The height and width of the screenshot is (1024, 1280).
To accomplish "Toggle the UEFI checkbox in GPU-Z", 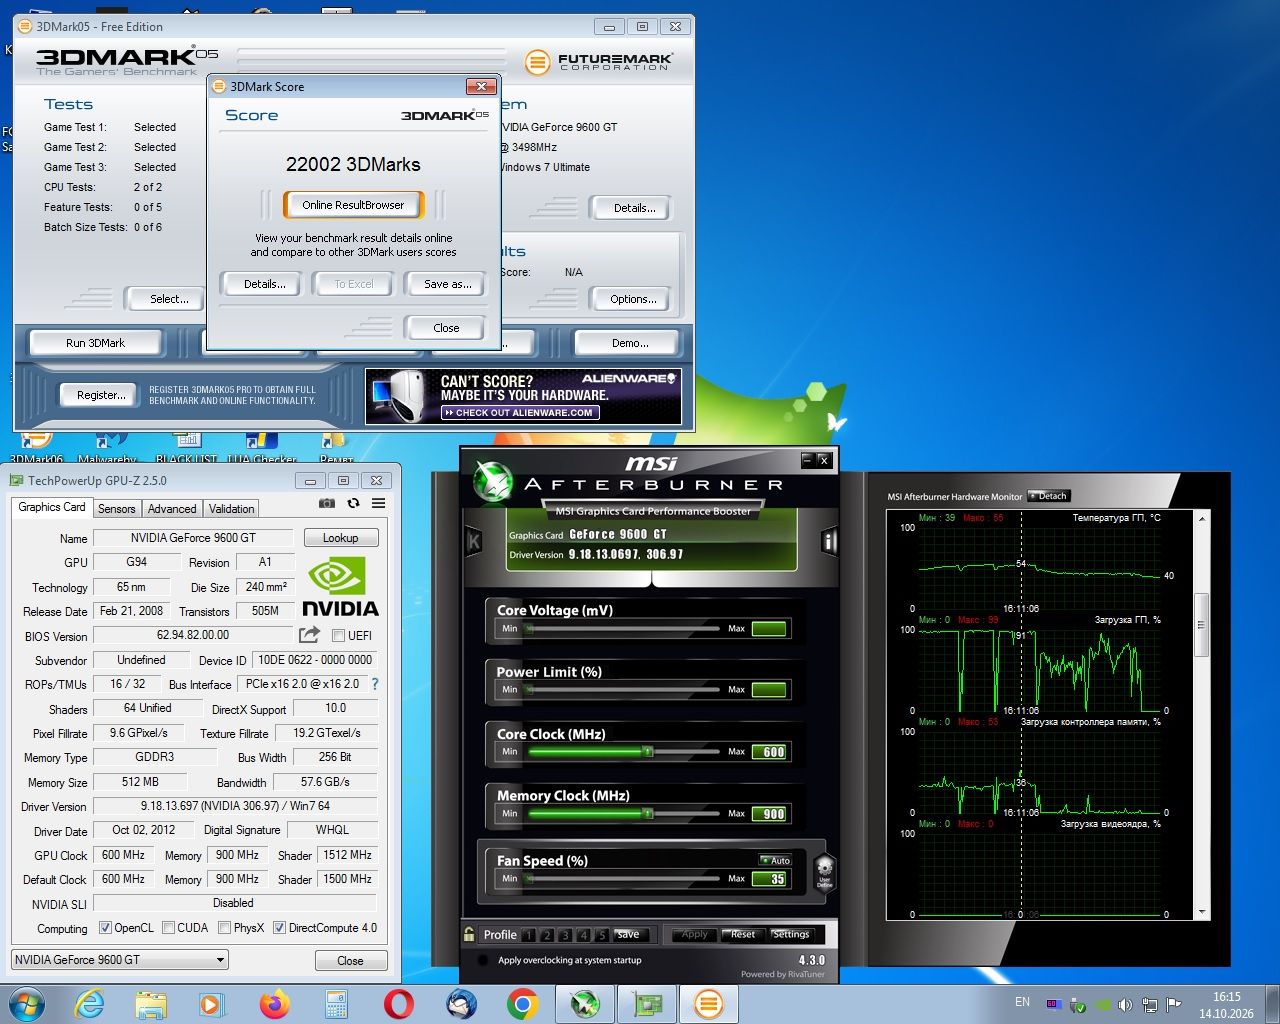I will click(338, 636).
